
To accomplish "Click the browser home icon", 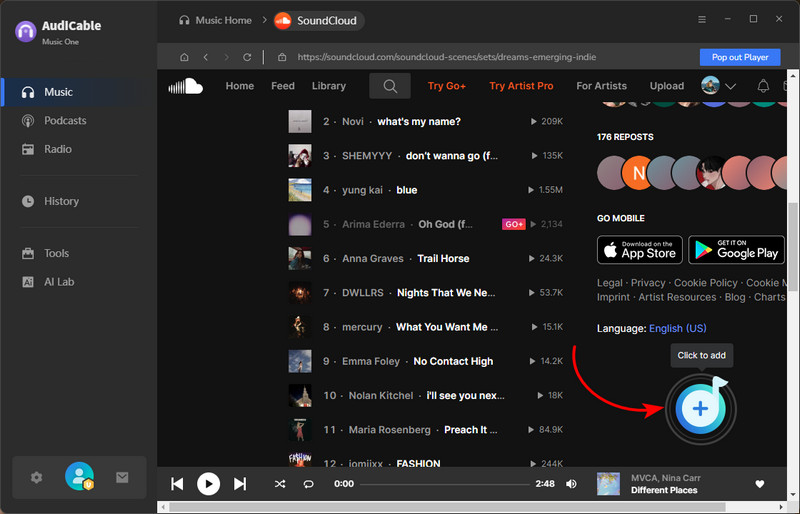I will (x=184, y=57).
